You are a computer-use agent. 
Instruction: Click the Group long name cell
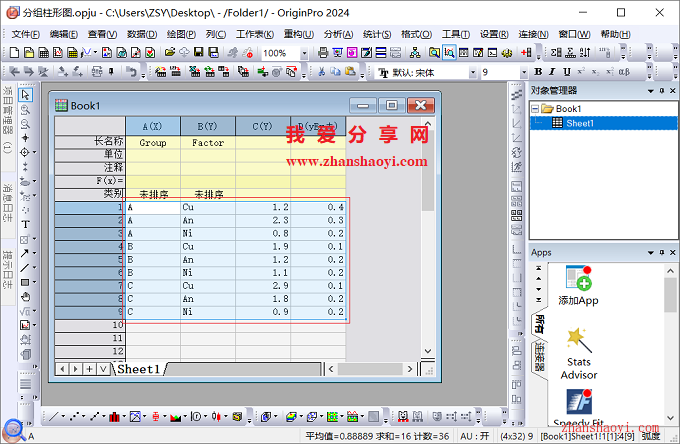(x=153, y=143)
